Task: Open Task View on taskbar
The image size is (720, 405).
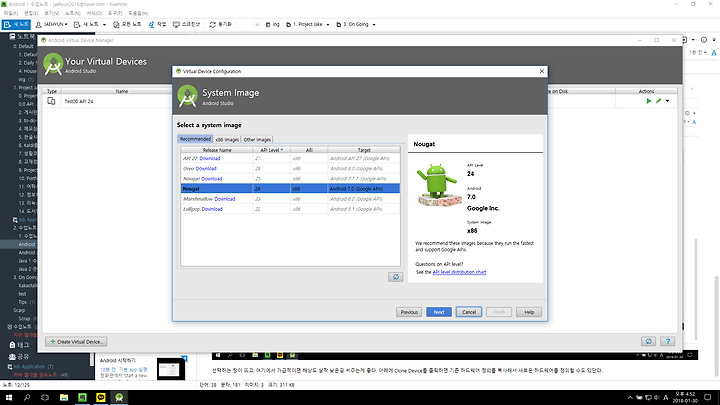Action: click(45, 398)
